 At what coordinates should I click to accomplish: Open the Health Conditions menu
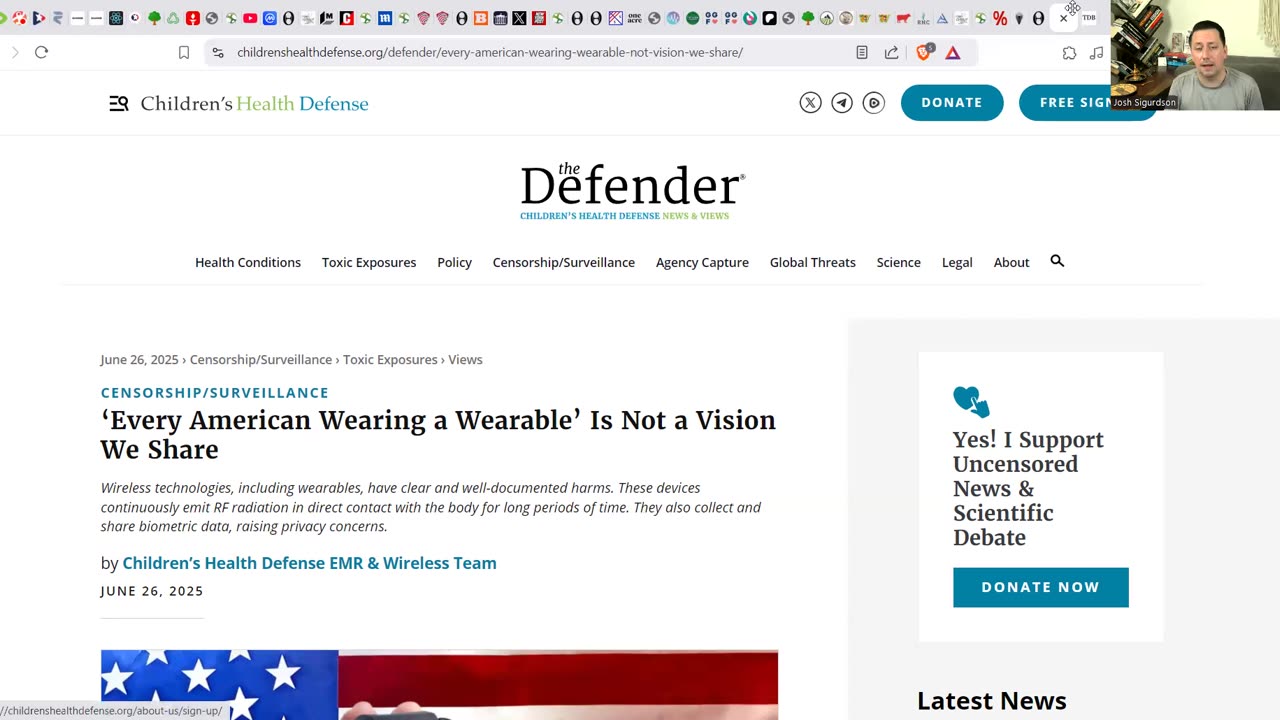[248, 262]
